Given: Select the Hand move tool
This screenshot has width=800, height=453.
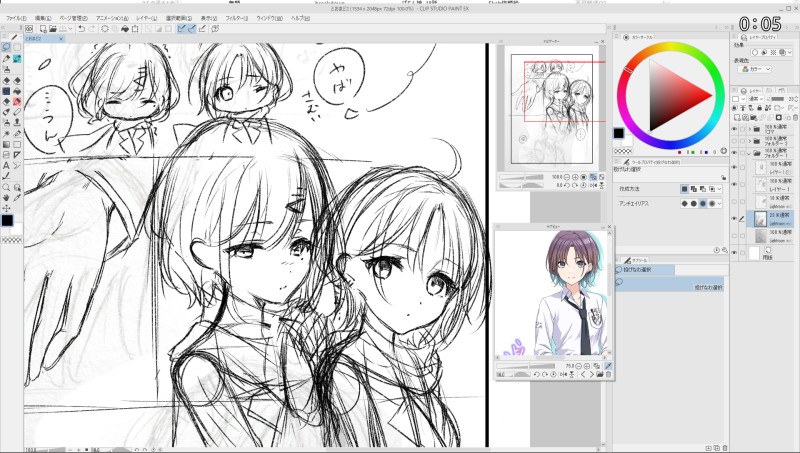Looking at the screenshot, I should [6, 198].
